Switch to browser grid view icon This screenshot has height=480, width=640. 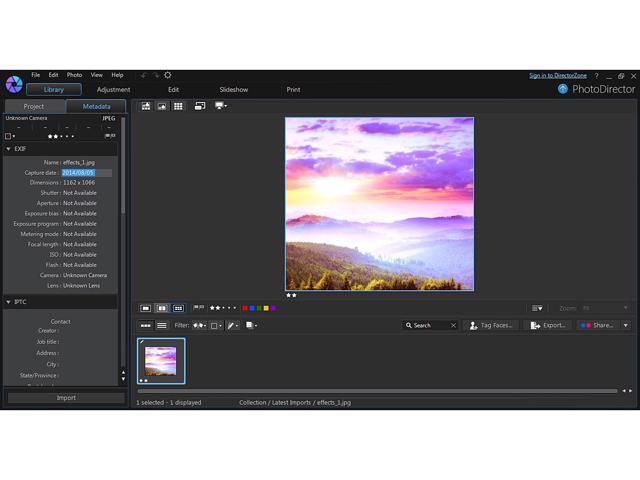pyautogui.click(x=178, y=106)
